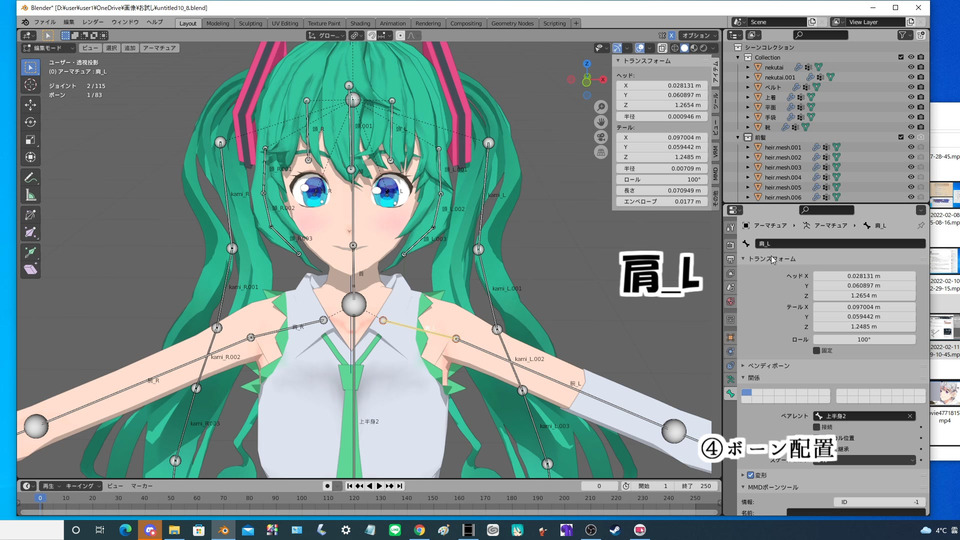The width and height of the screenshot is (960, 540).
Task: Clear the parent 上半身2 with the X
Action: click(x=910, y=416)
